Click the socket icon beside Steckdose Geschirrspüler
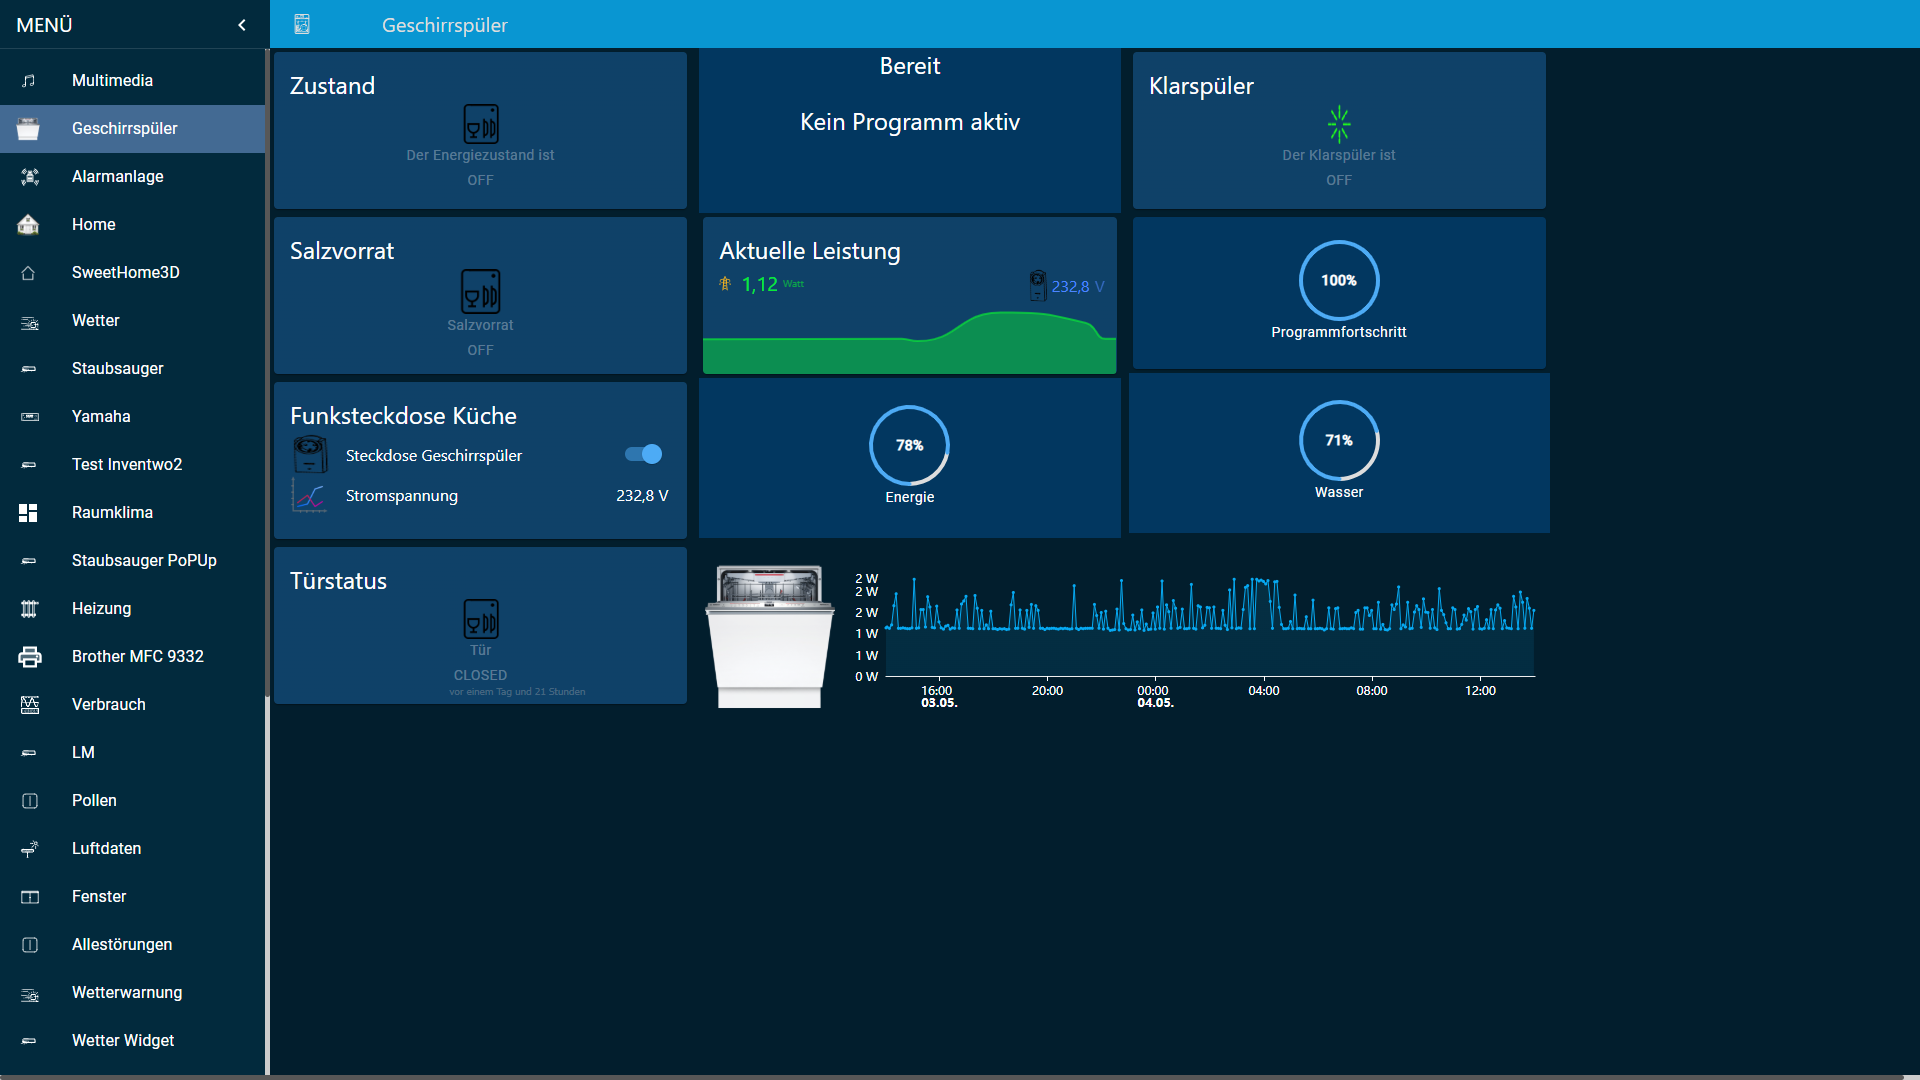This screenshot has height=1080, width=1920. (309, 454)
